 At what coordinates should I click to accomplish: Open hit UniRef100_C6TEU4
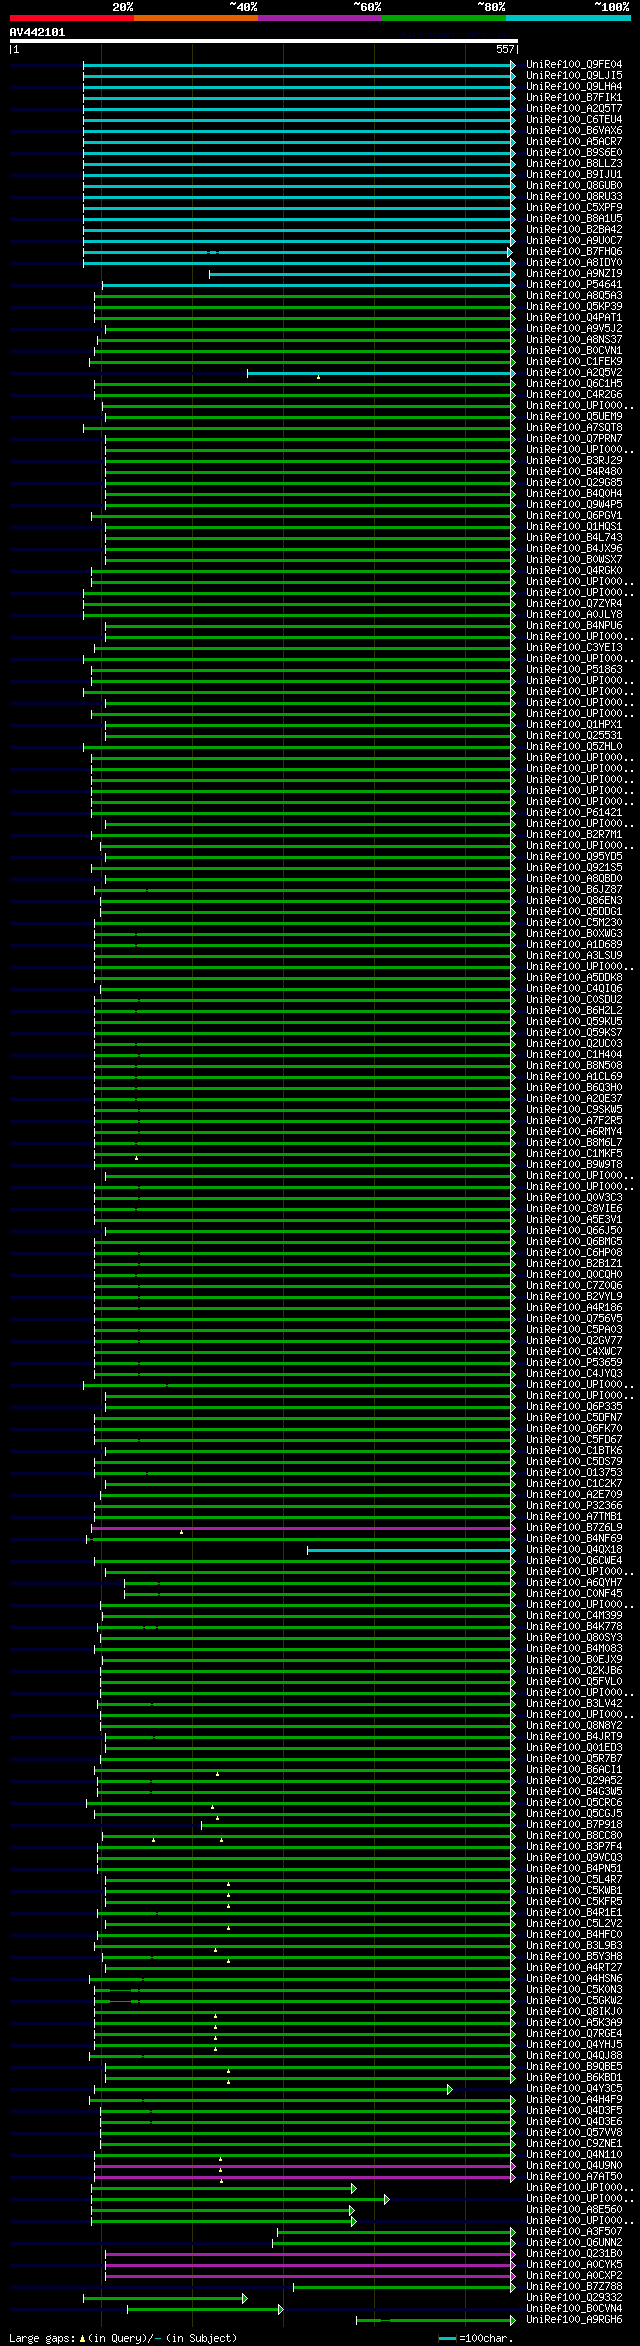[x=574, y=120]
